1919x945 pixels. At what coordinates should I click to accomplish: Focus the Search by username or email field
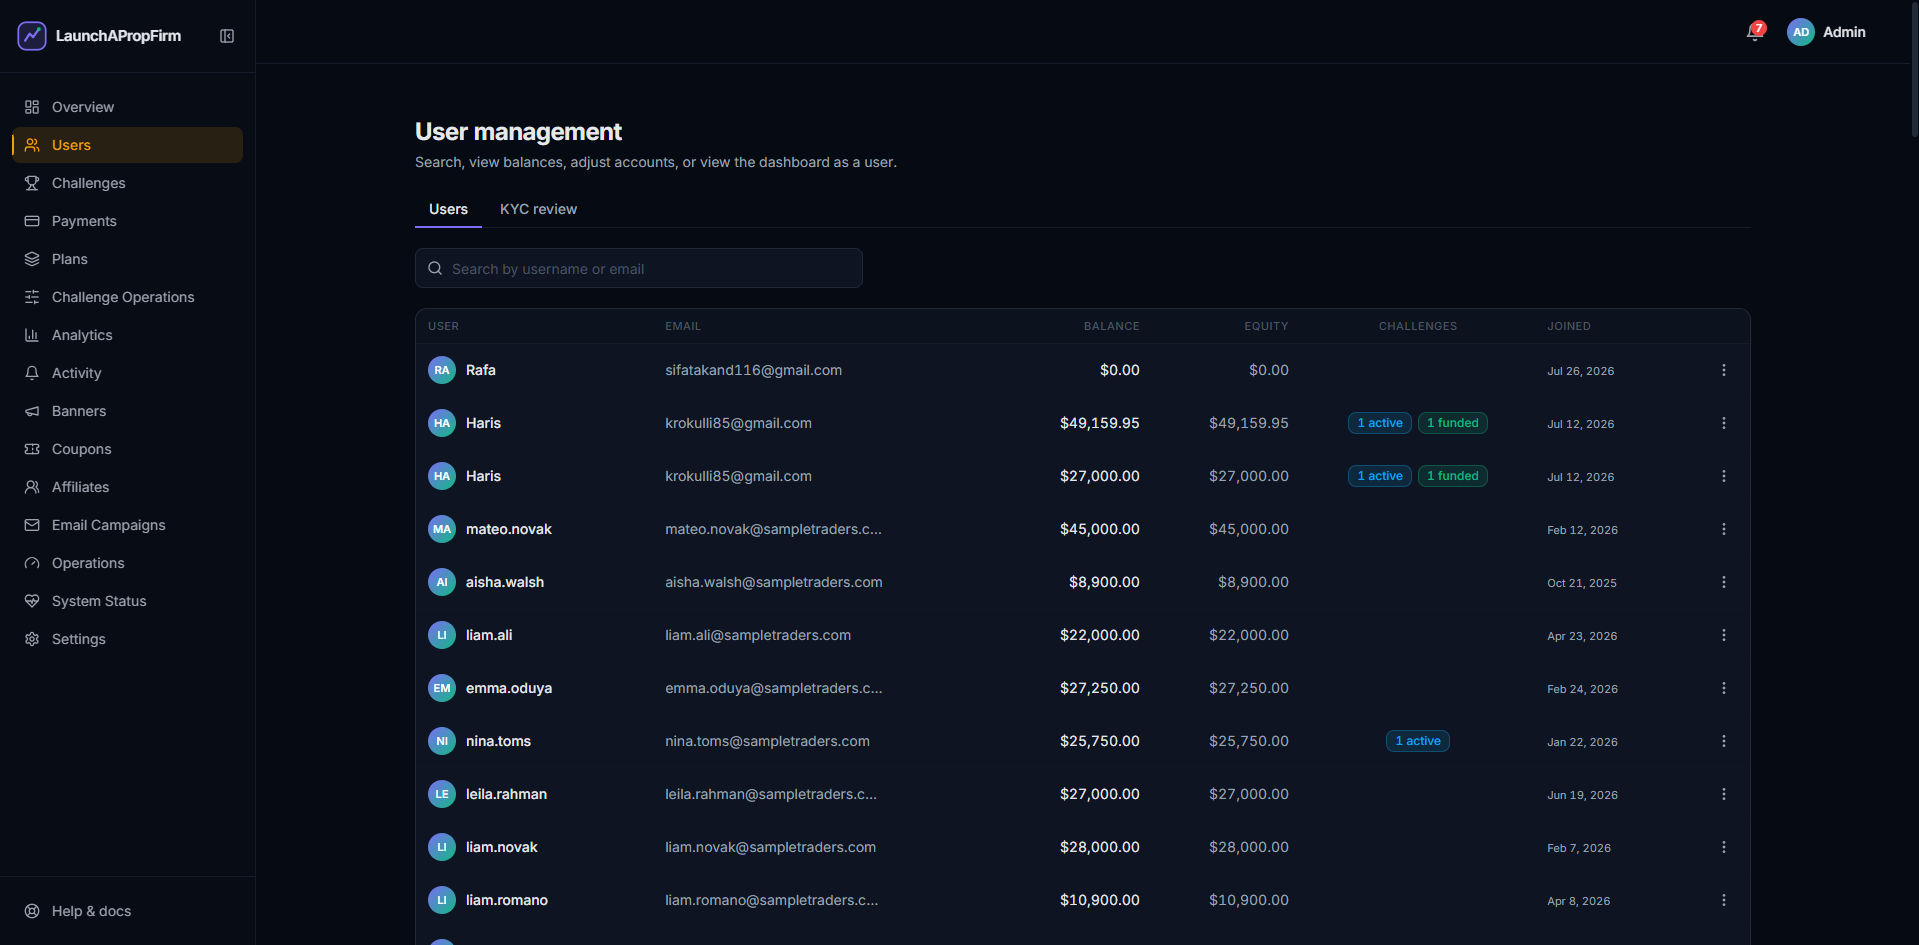click(639, 268)
